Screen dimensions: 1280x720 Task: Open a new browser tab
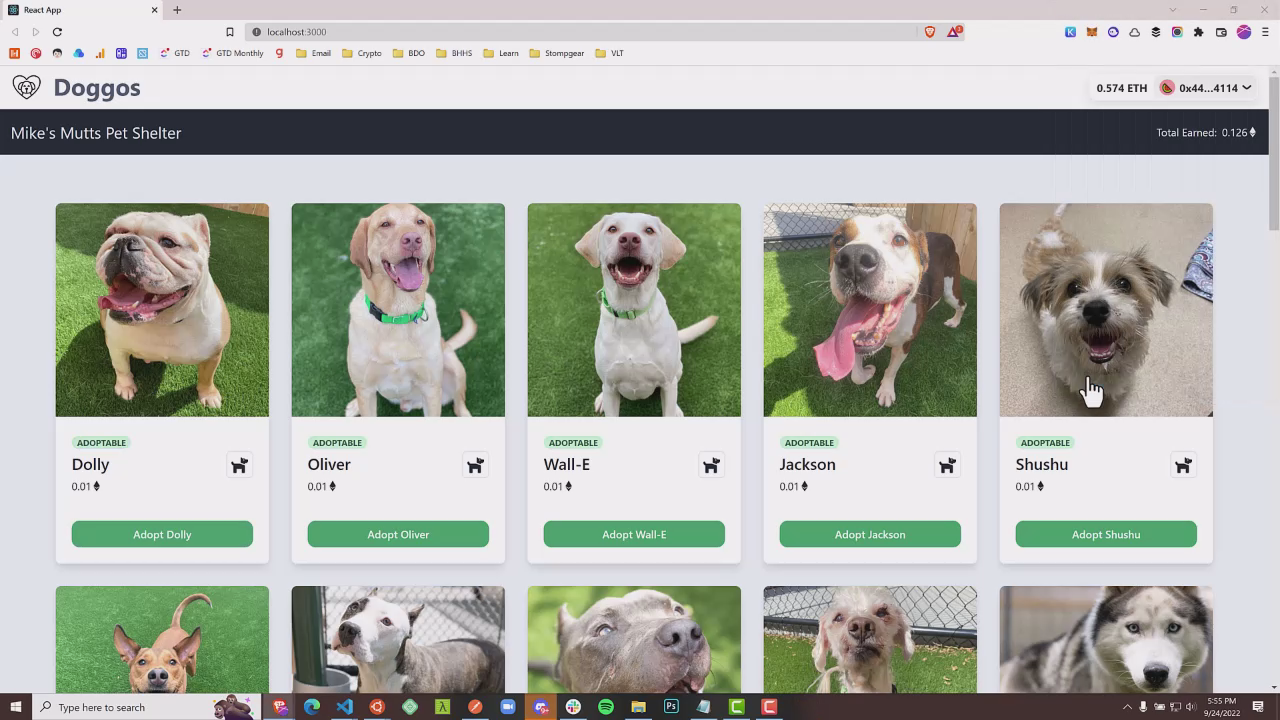click(177, 10)
